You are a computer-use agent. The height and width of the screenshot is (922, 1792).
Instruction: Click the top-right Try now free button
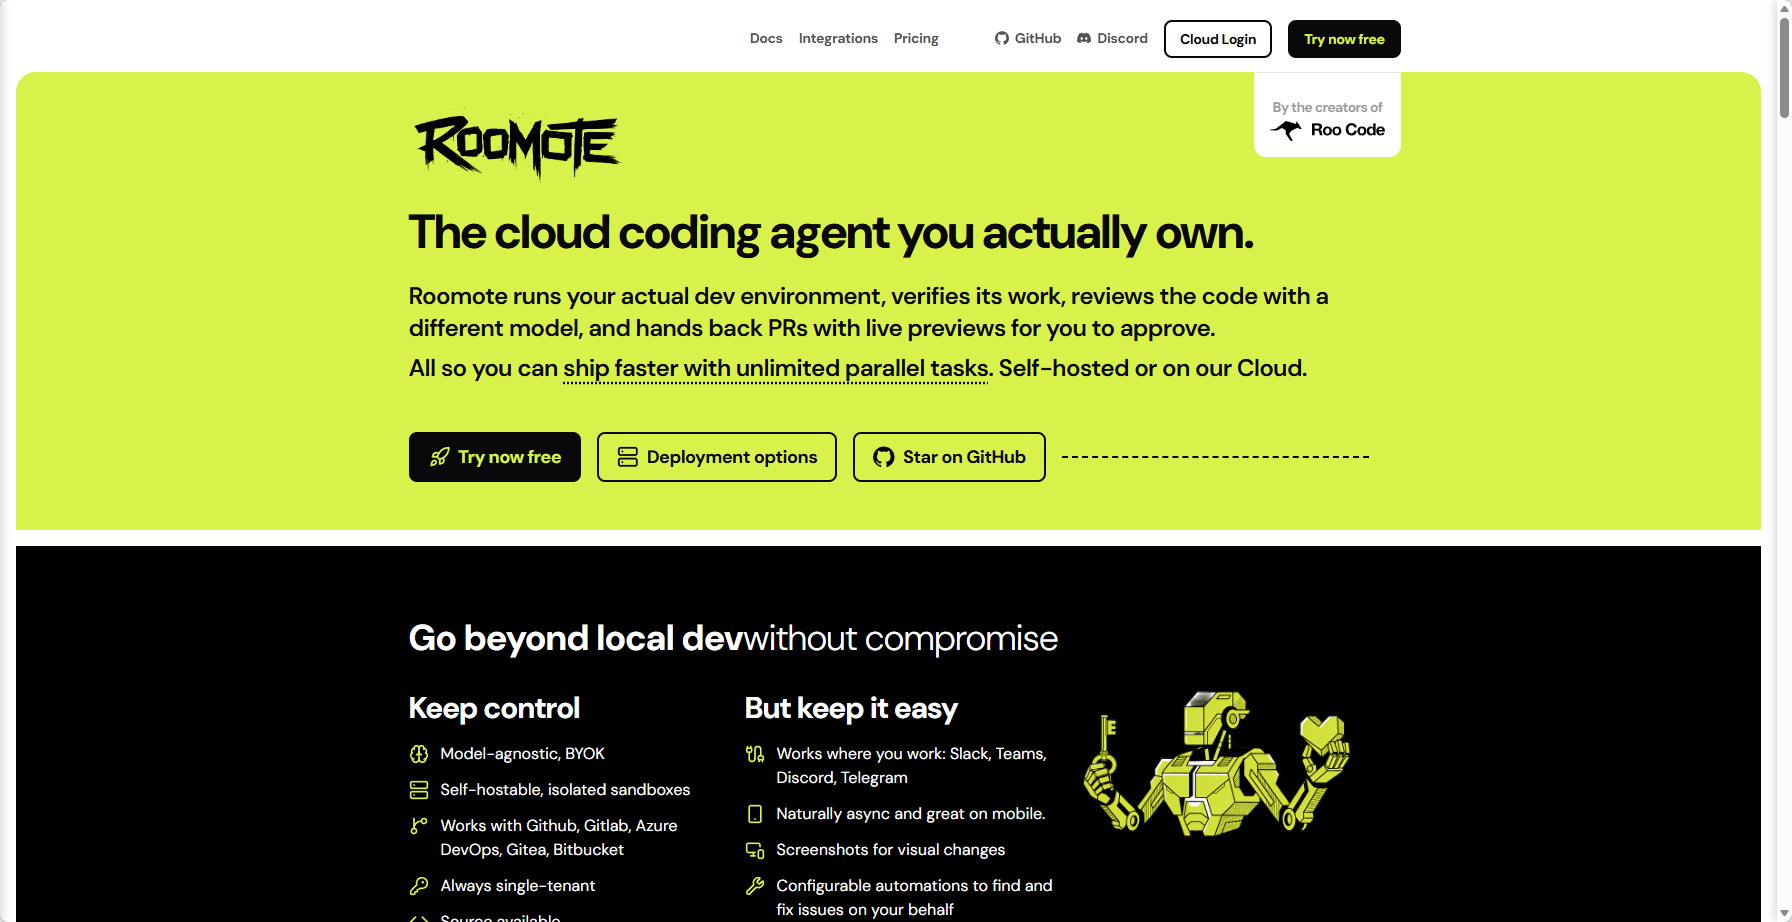[x=1344, y=39]
